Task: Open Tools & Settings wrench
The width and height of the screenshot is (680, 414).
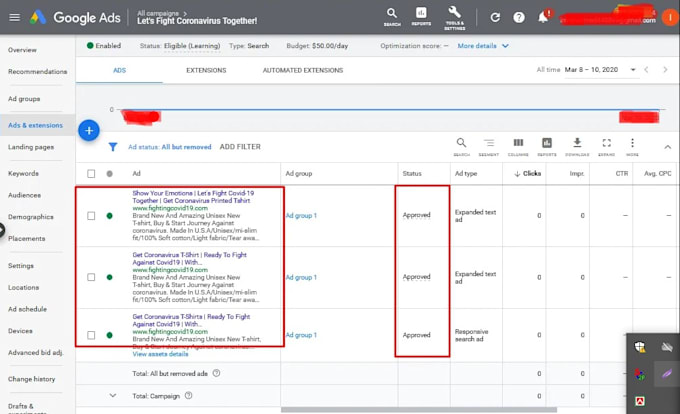Action: [x=454, y=18]
